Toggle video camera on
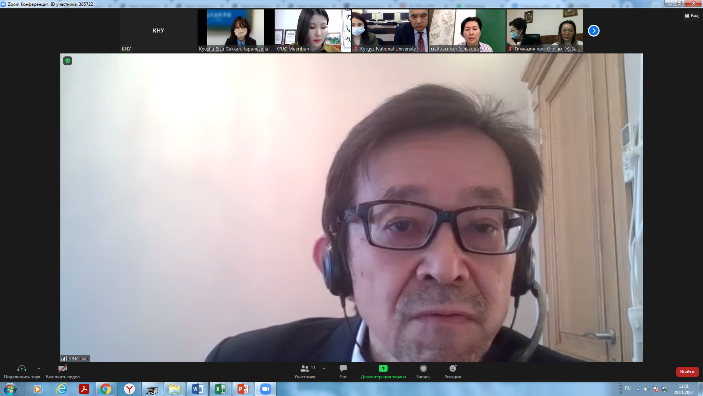 click(x=63, y=371)
